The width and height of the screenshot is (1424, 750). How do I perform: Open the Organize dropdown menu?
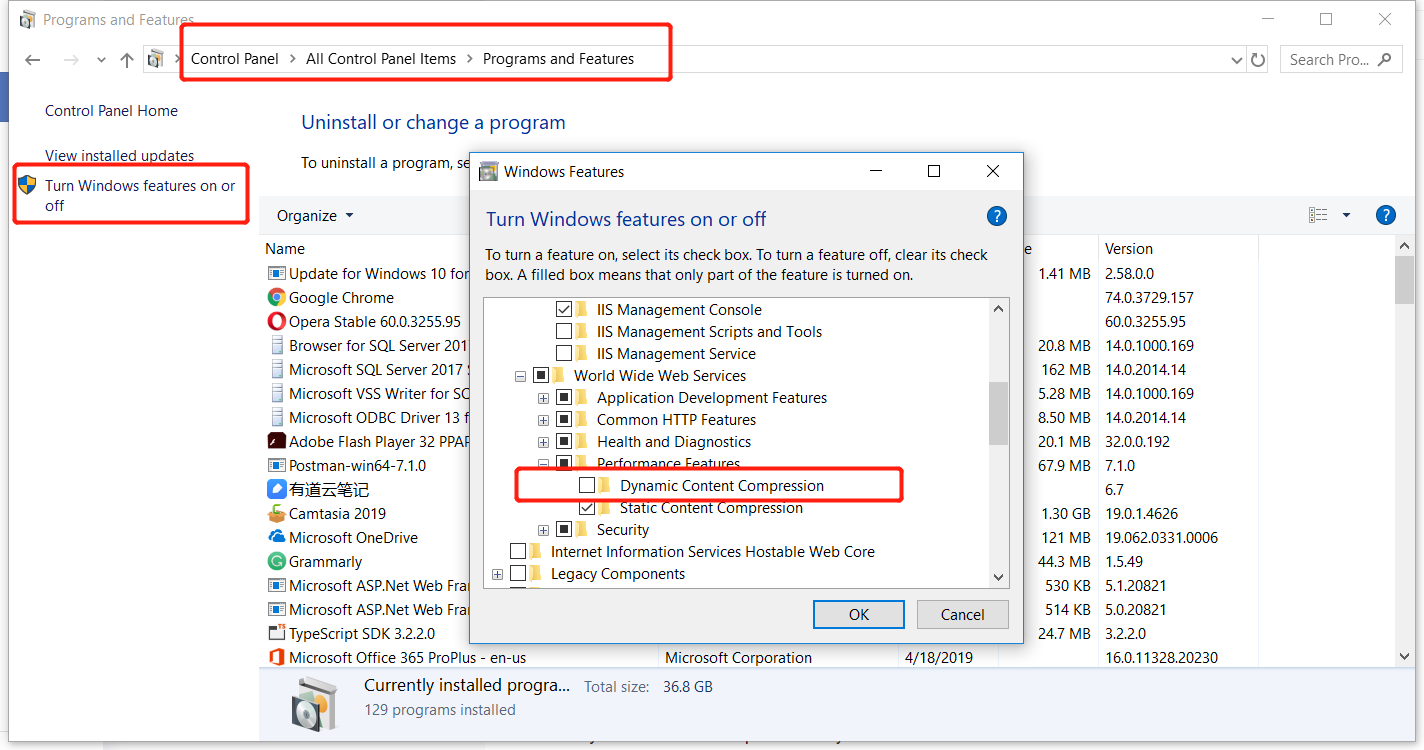pos(315,216)
